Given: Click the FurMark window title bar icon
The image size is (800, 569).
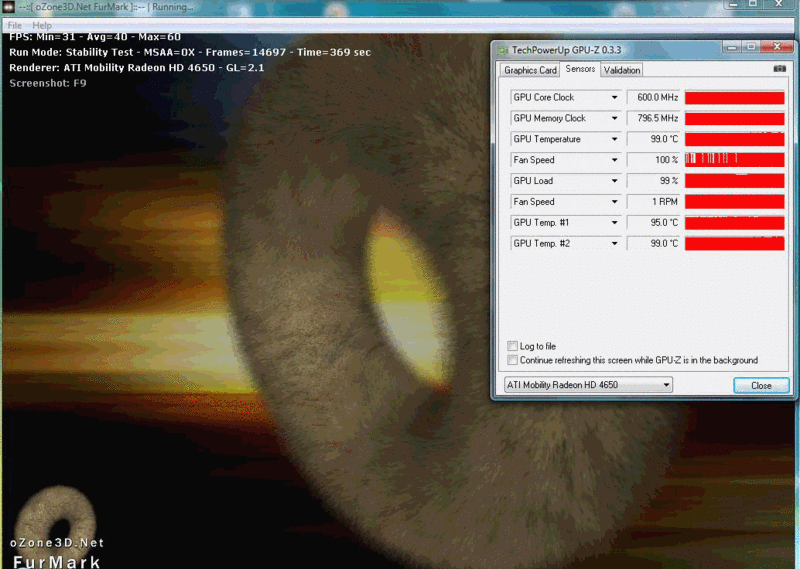Looking at the screenshot, I should point(9,7).
